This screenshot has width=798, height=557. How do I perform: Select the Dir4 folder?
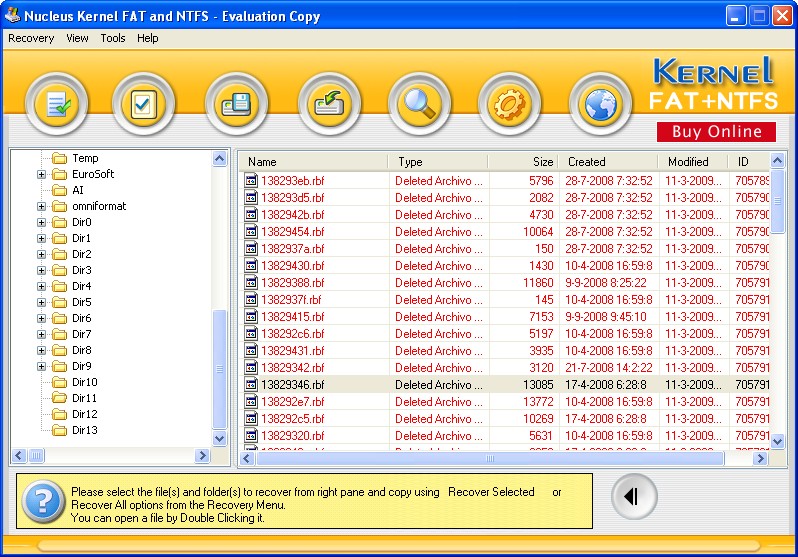point(81,286)
